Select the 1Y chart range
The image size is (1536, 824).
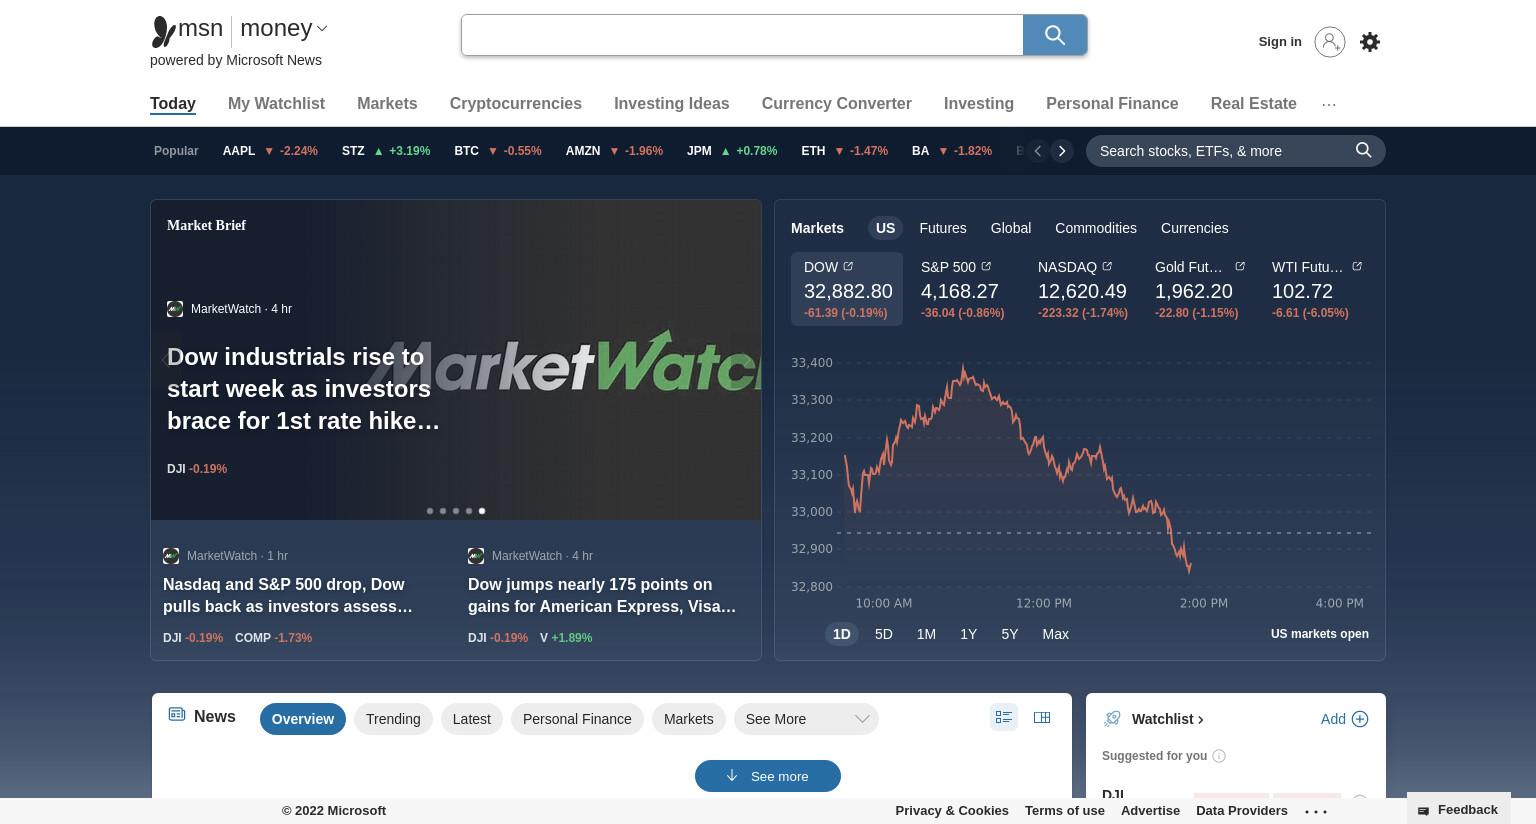click(968, 634)
